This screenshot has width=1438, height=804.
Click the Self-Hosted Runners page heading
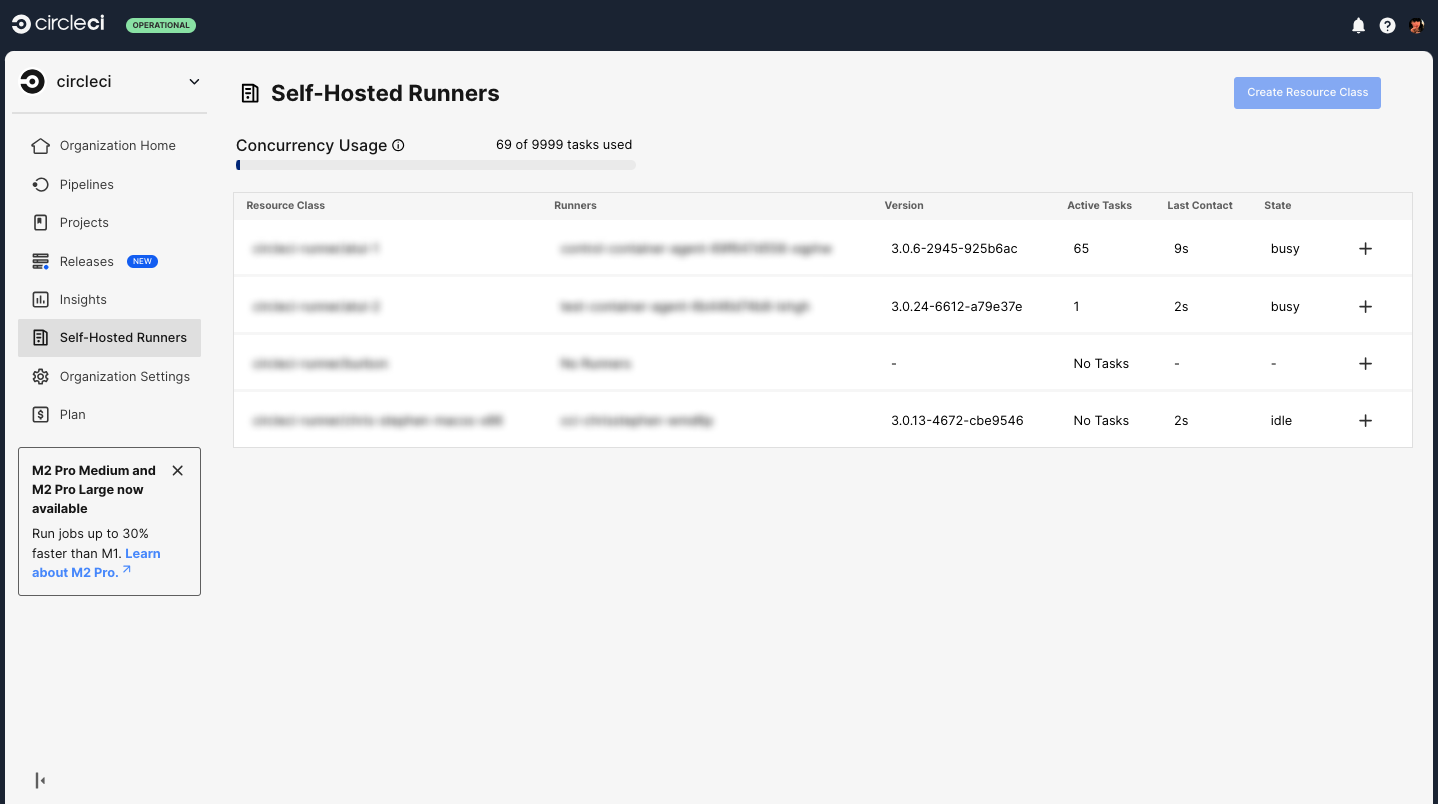coord(385,93)
